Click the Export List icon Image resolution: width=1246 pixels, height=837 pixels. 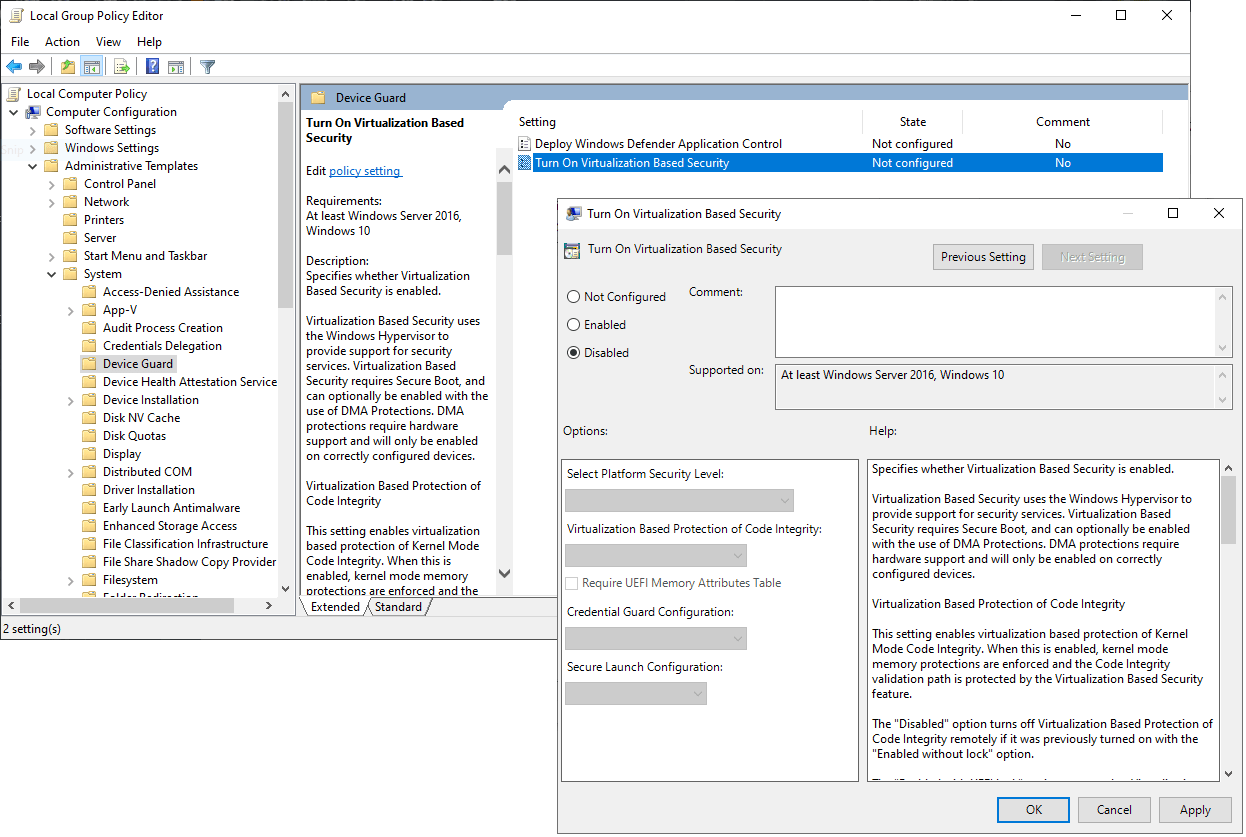coord(121,66)
